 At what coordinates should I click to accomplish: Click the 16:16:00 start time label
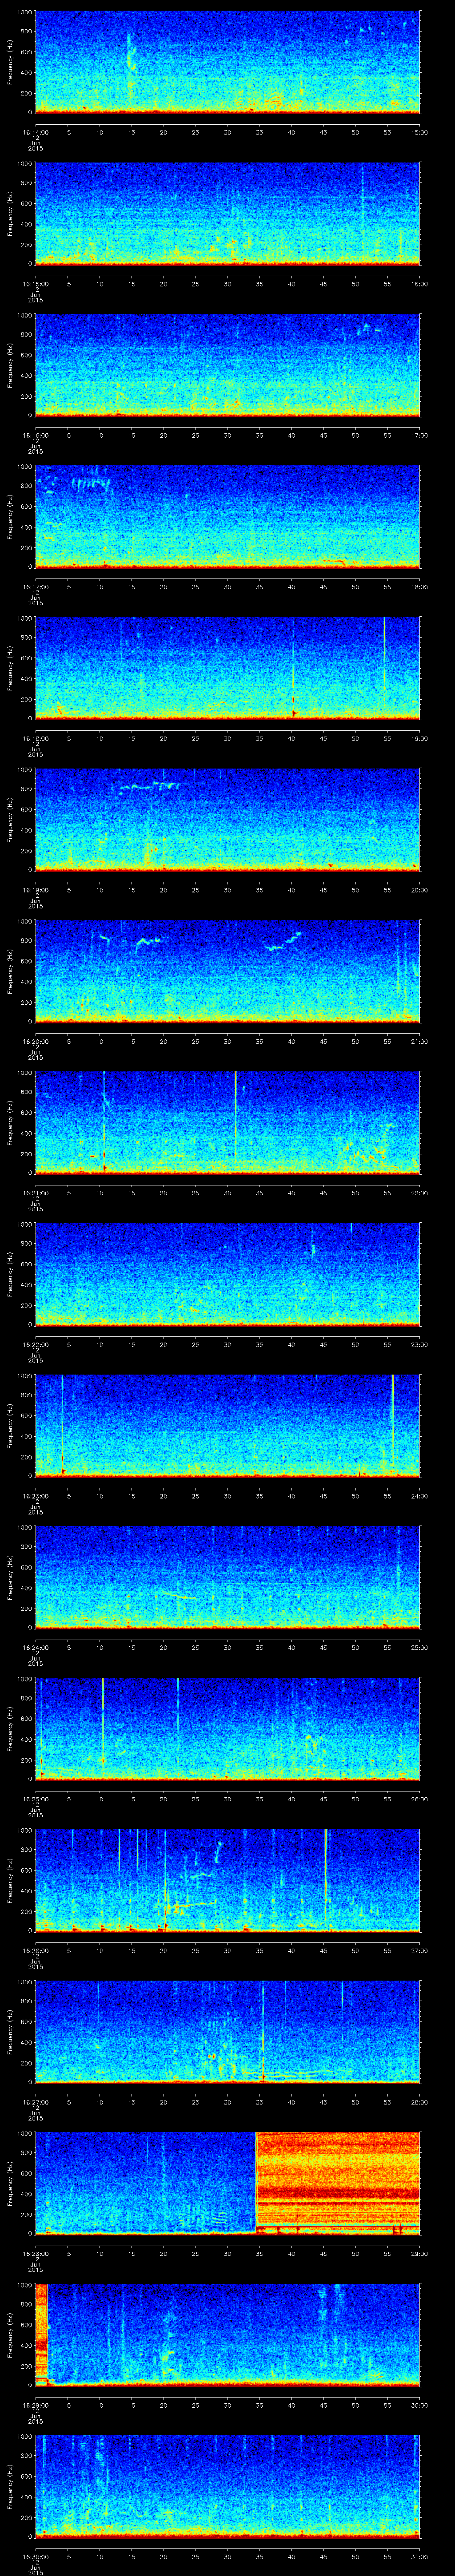(x=35, y=435)
